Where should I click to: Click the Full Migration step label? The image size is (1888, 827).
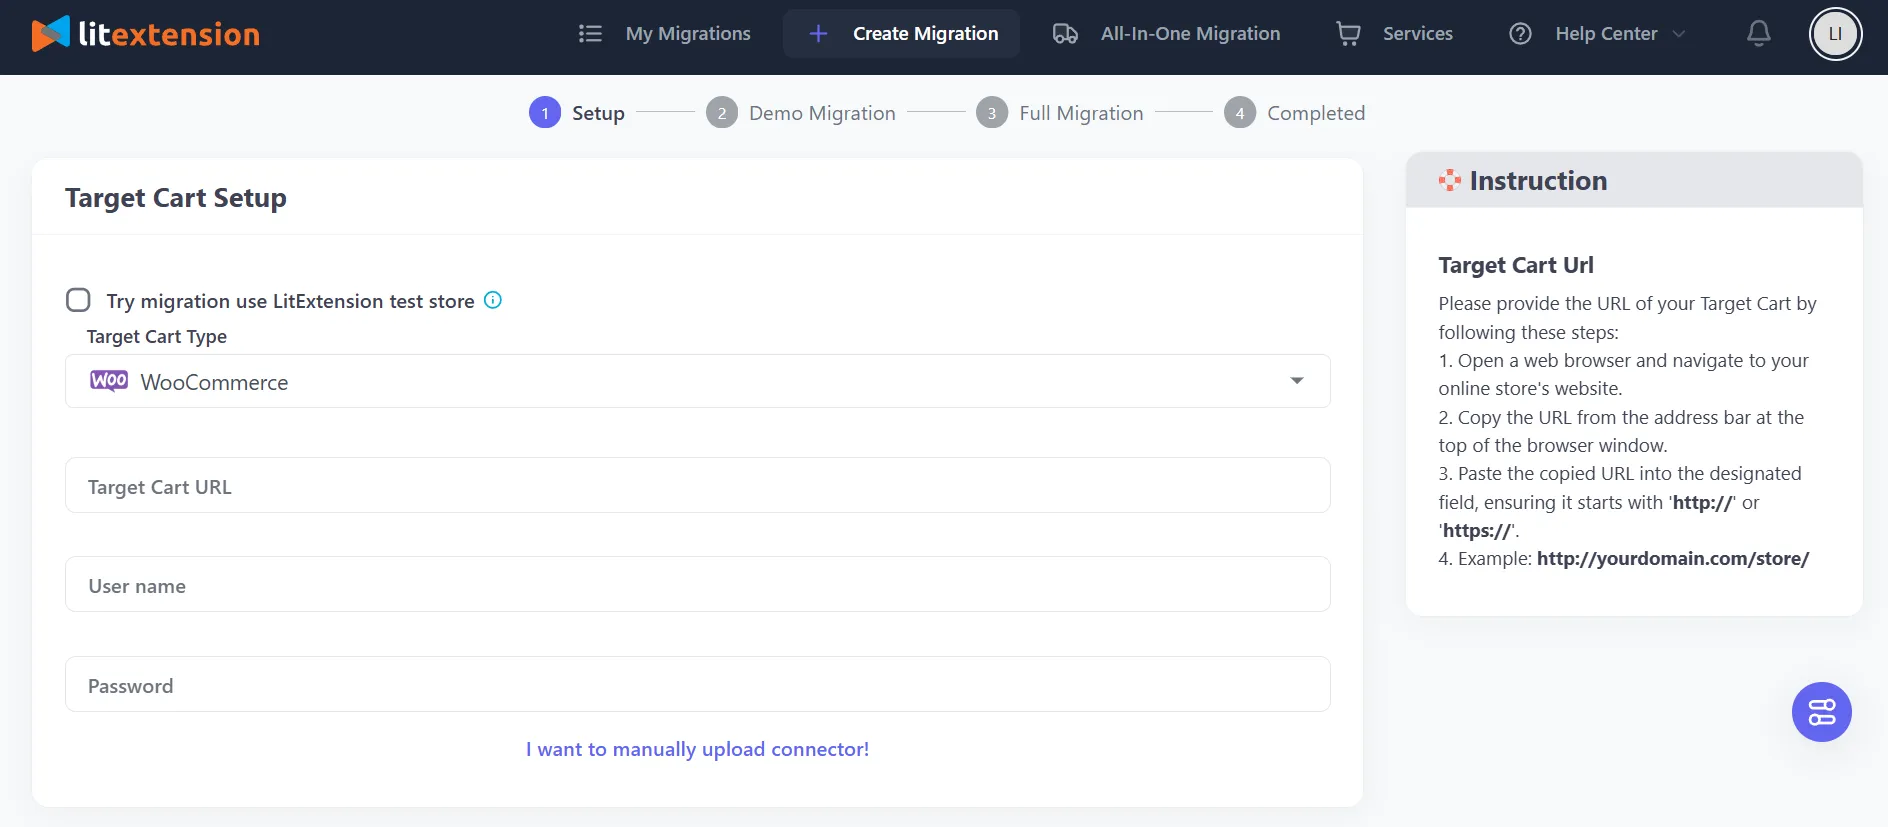click(1081, 113)
